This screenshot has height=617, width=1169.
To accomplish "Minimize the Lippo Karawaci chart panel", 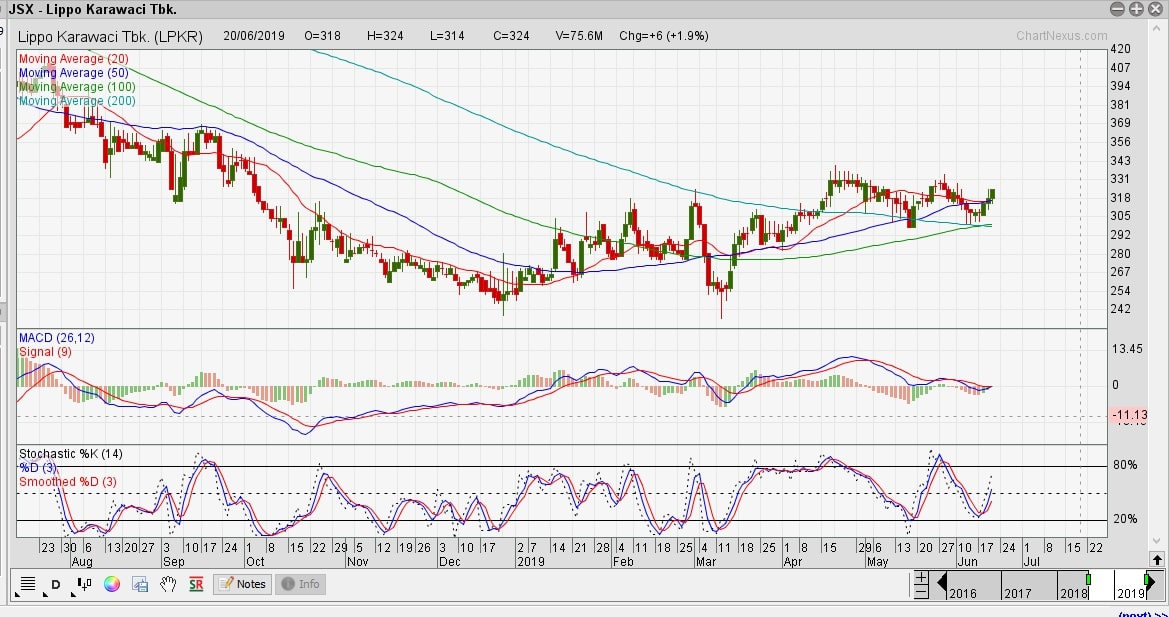I will (1117, 10).
